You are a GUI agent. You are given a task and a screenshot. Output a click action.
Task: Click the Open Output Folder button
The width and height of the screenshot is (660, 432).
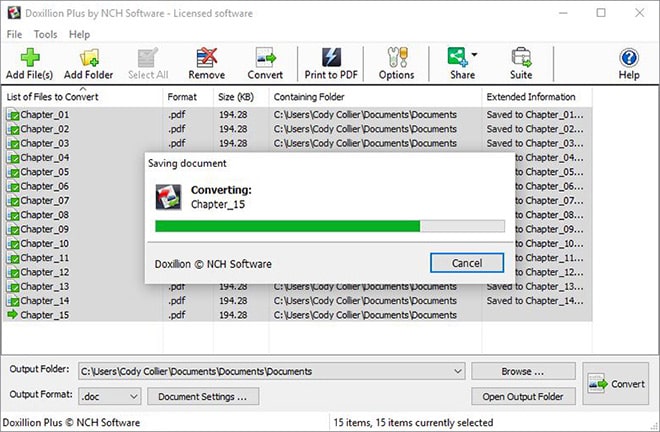523,396
